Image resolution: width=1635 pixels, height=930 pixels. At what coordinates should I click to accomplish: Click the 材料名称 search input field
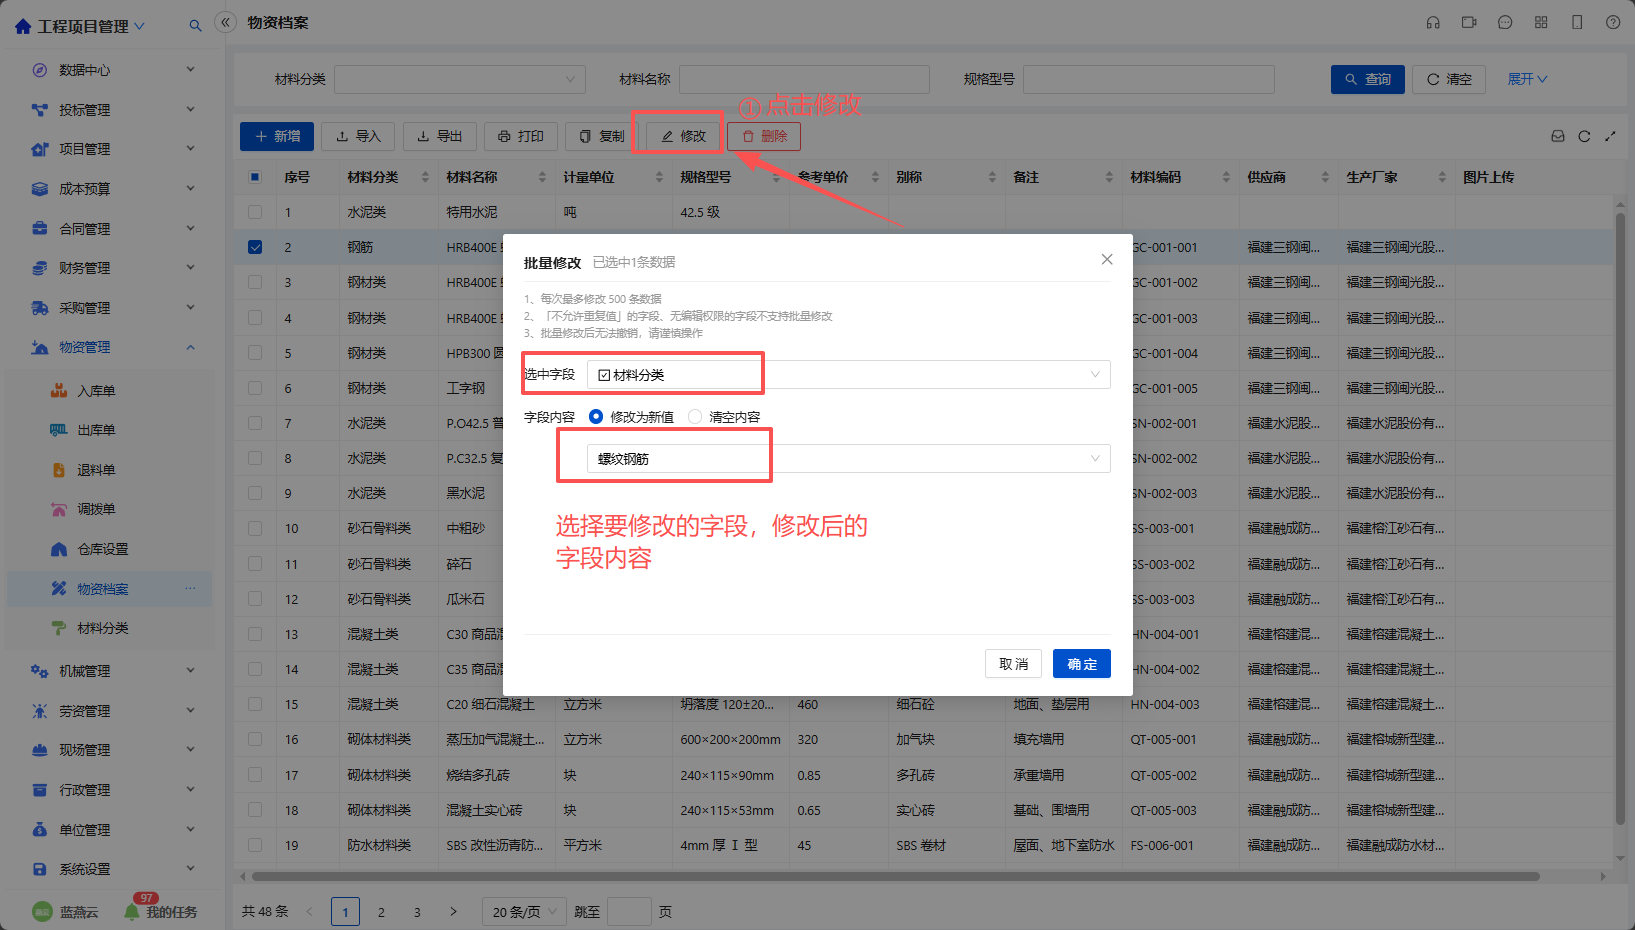(804, 79)
